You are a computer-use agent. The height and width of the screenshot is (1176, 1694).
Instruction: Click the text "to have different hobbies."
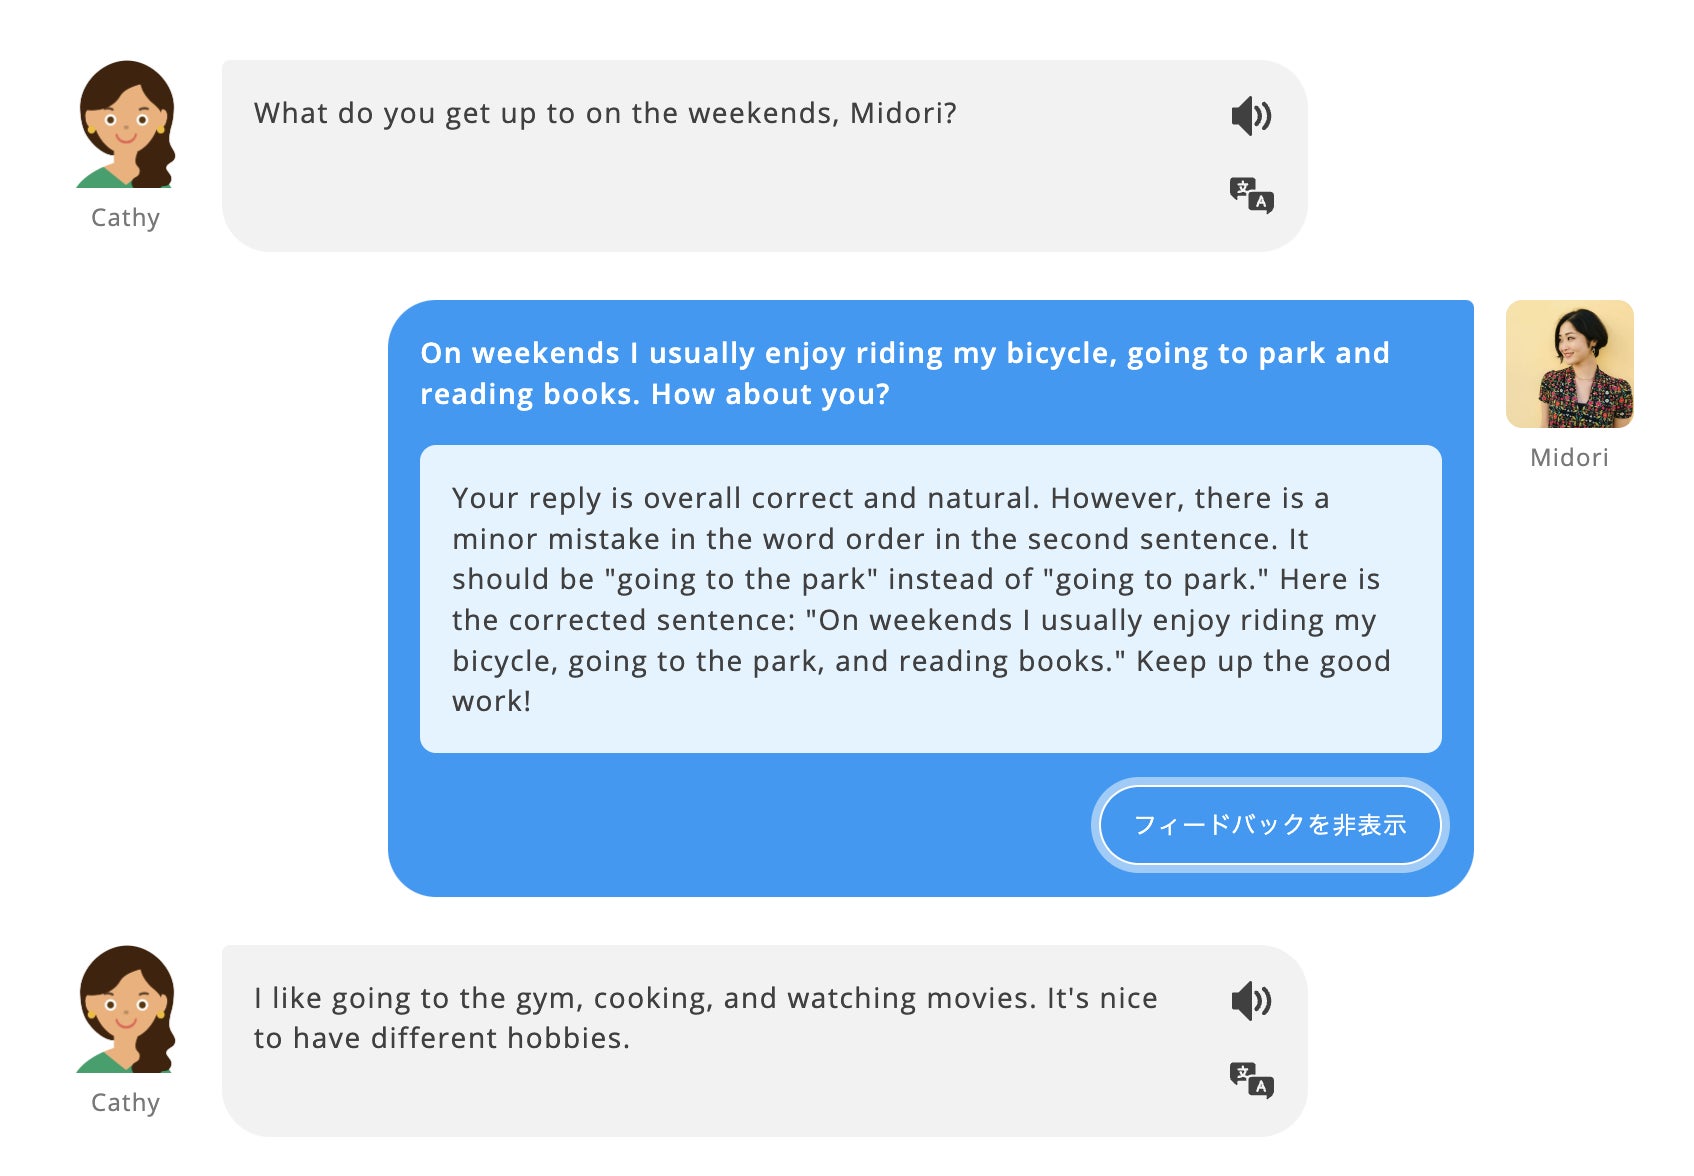pyautogui.click(x=441, y=1039)
